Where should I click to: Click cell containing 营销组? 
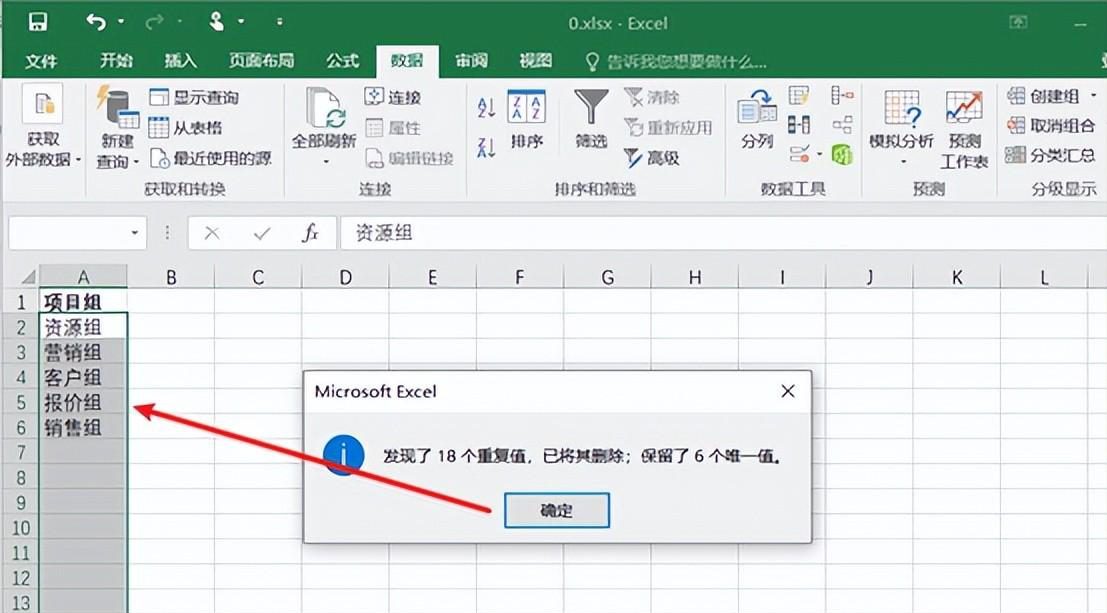point(83,352)
